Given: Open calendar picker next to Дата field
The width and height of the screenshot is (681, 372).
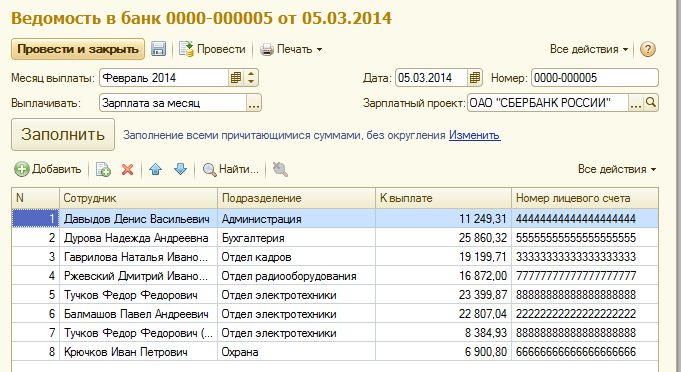Looking at the screenshot, I should (x=475, y=78).
